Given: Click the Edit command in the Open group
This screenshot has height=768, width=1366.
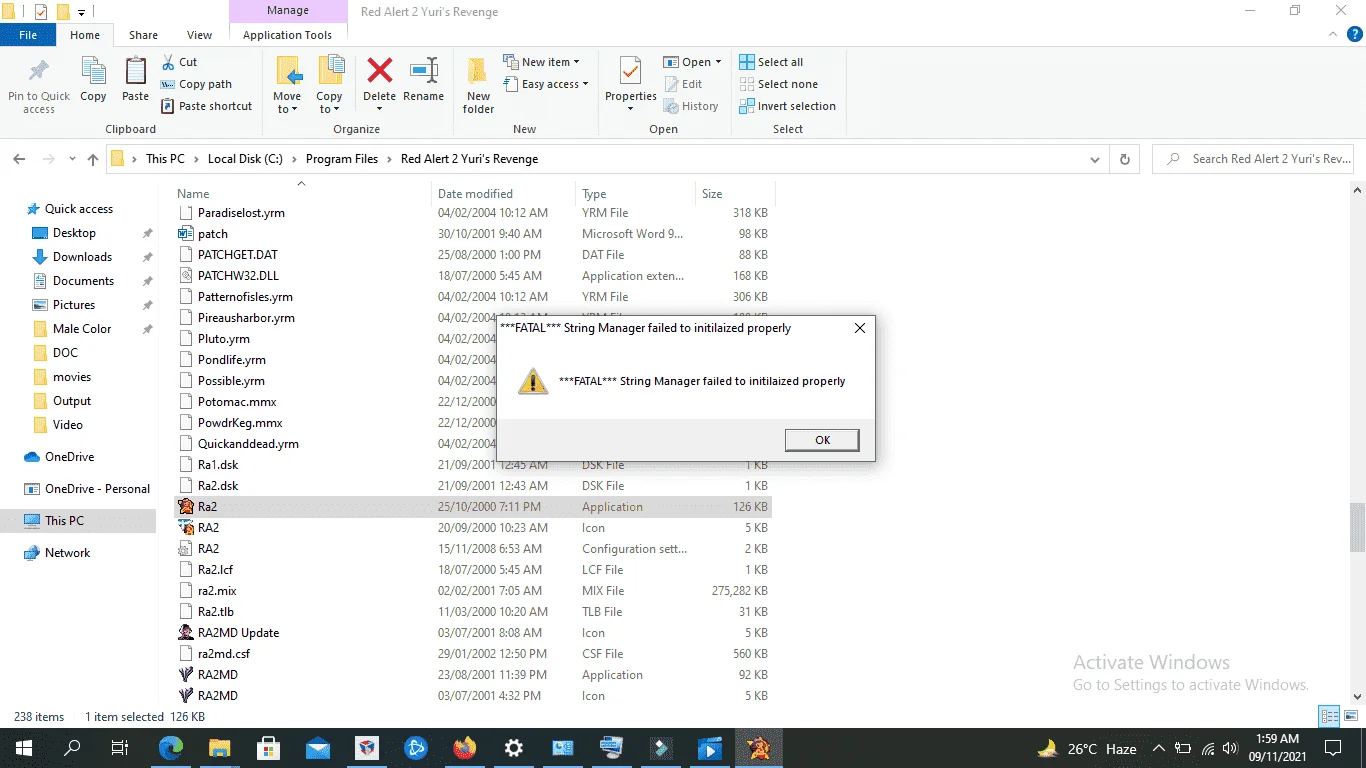Looking at the screenshot, I should (683, 84).
